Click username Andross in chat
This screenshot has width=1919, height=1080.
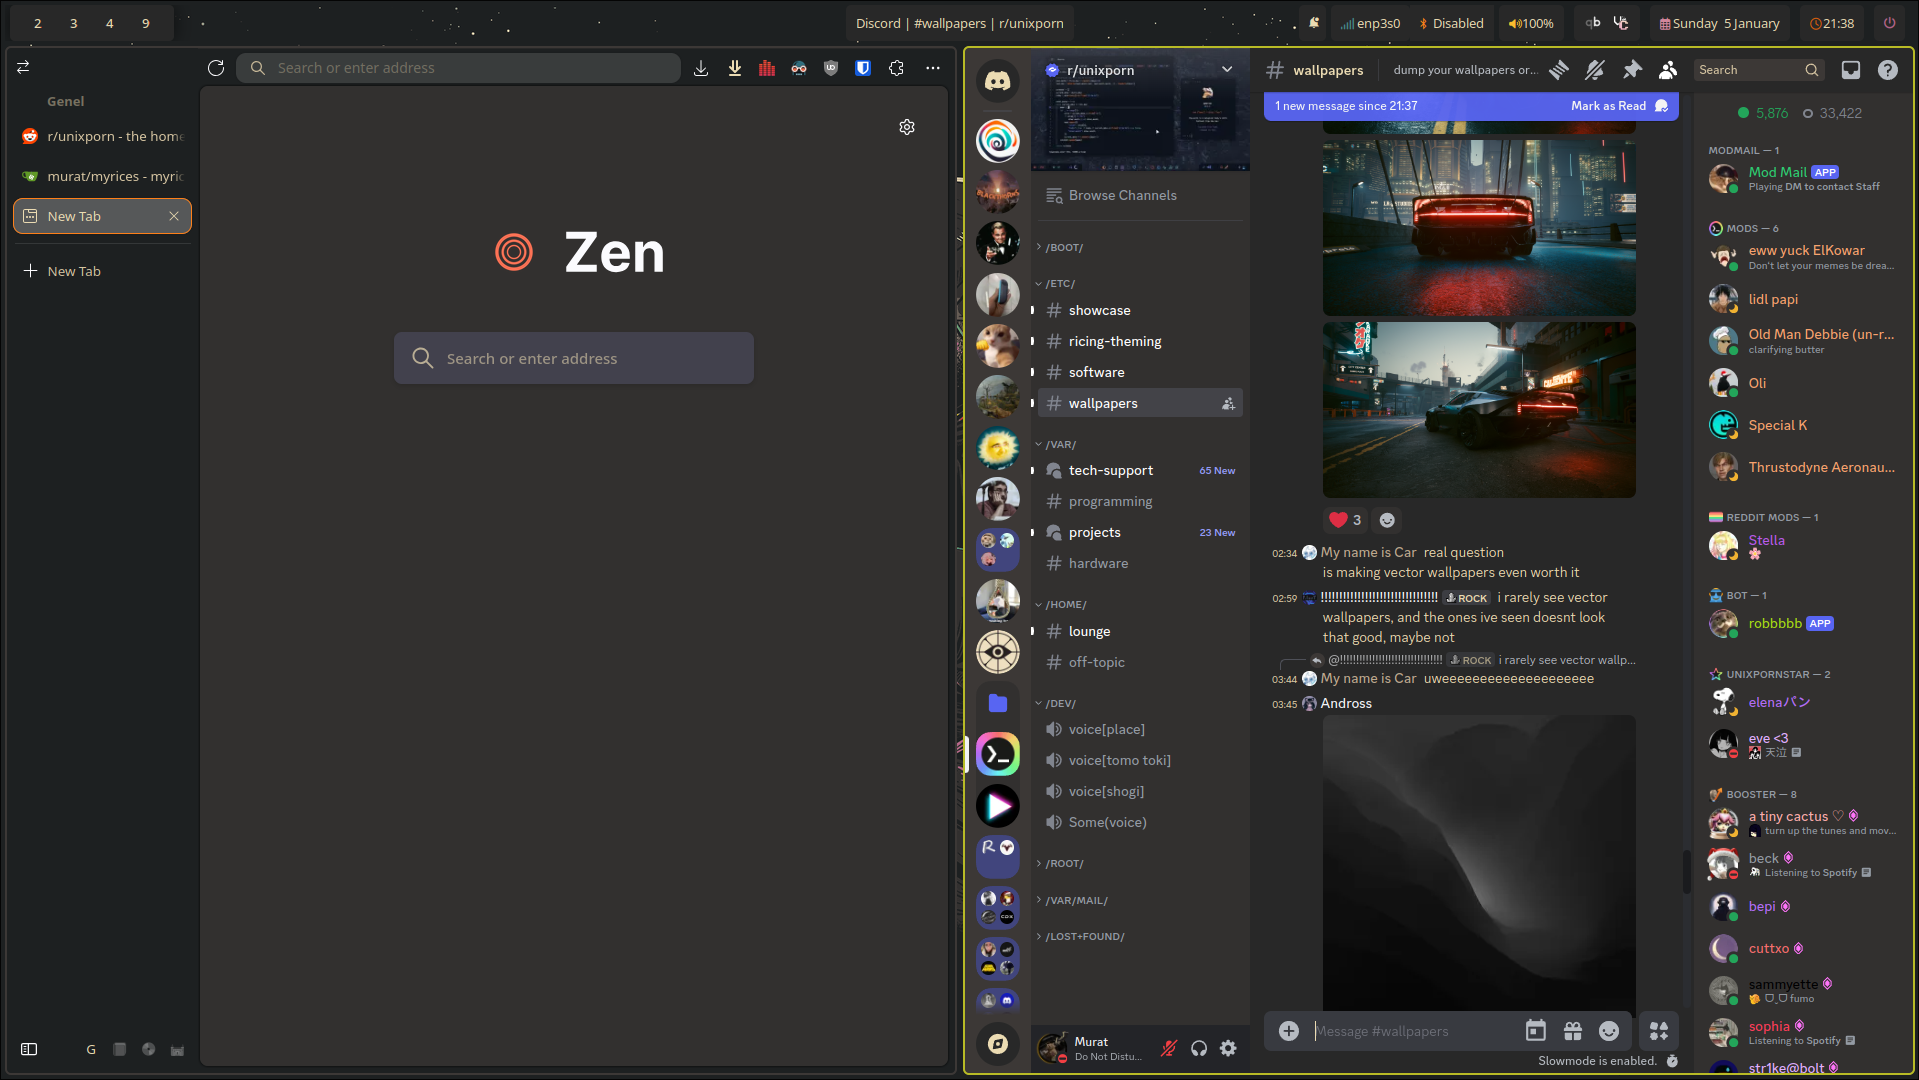[1346, 704]
